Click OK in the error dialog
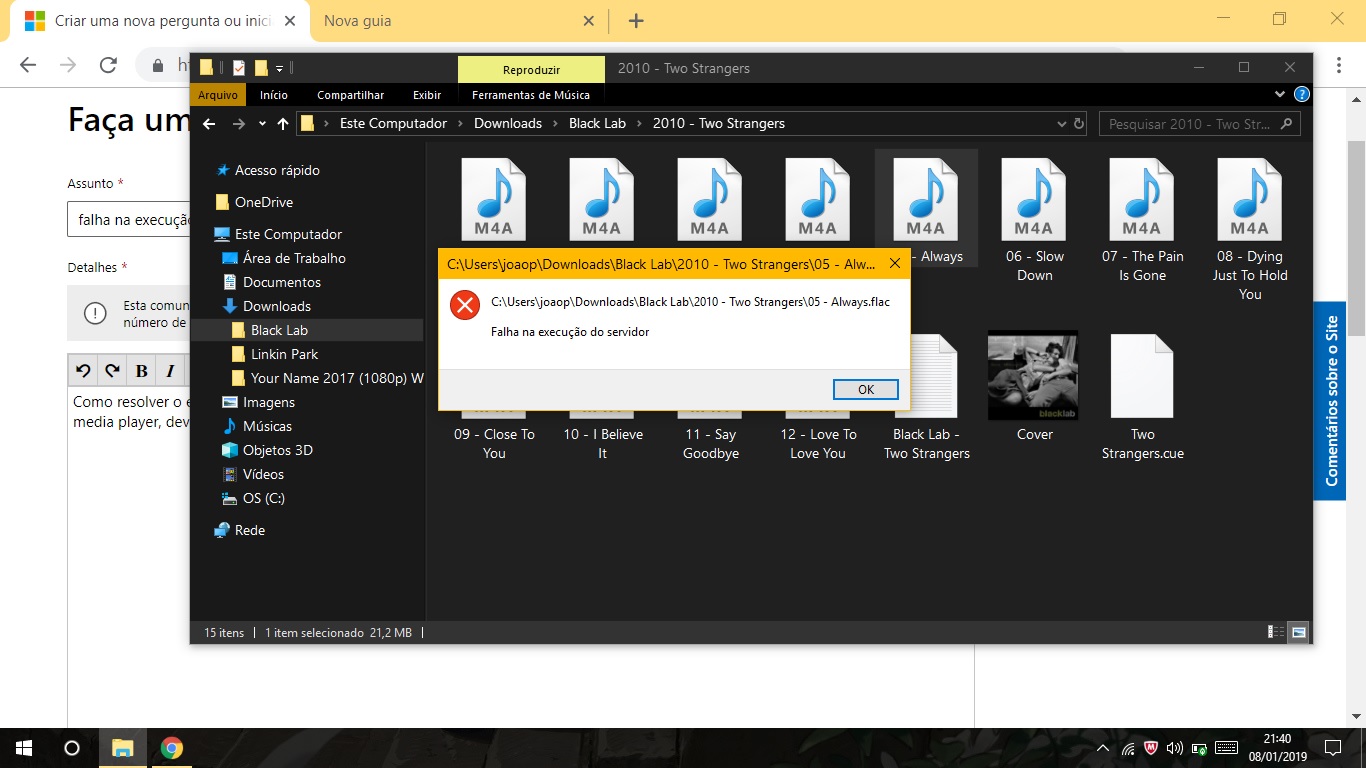 (865, 390)
